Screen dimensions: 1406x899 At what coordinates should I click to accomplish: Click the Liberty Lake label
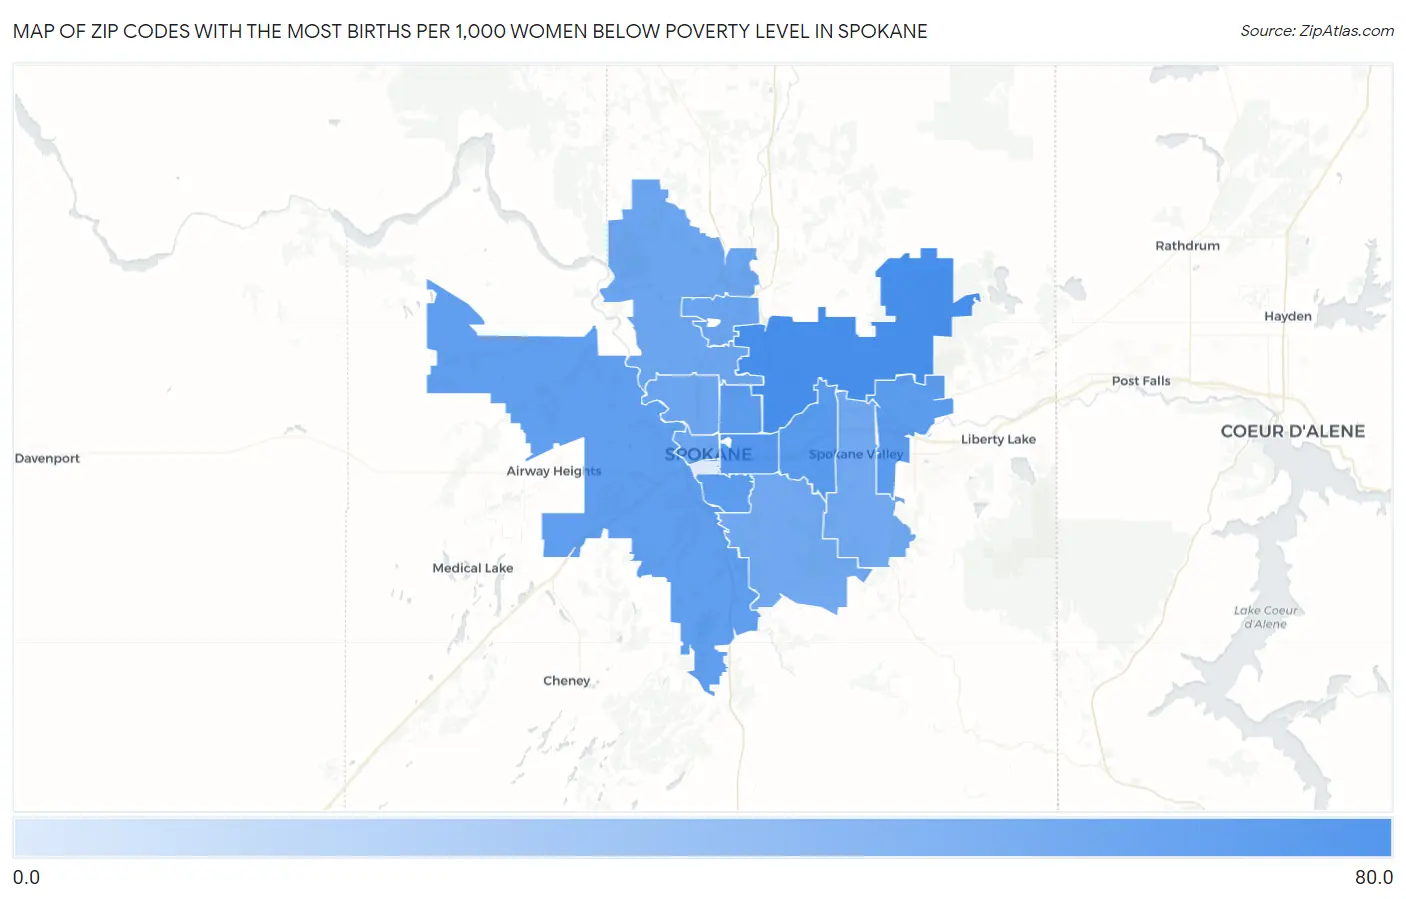(998, 439)
